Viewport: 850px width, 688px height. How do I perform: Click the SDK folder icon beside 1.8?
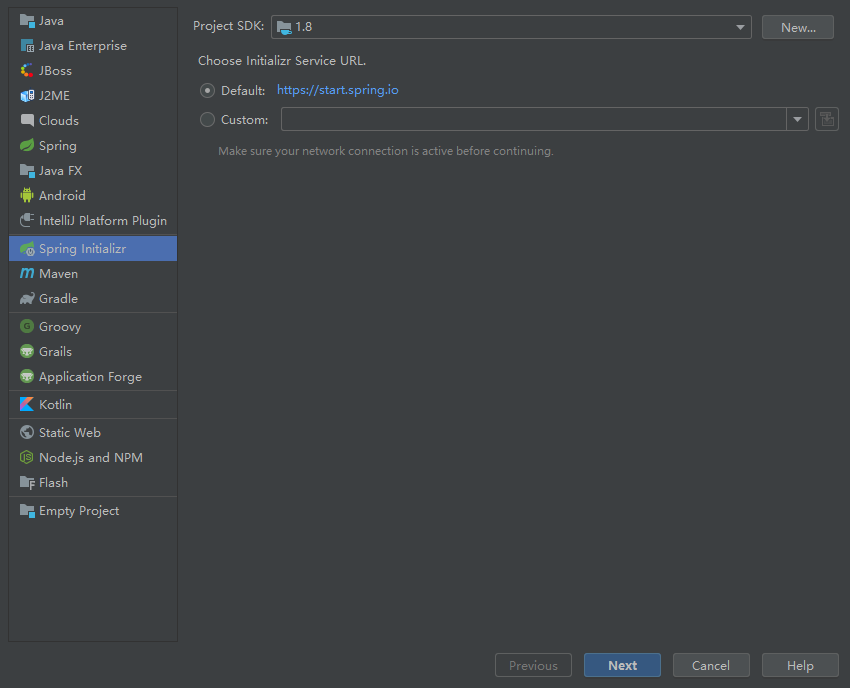[284, 27]
